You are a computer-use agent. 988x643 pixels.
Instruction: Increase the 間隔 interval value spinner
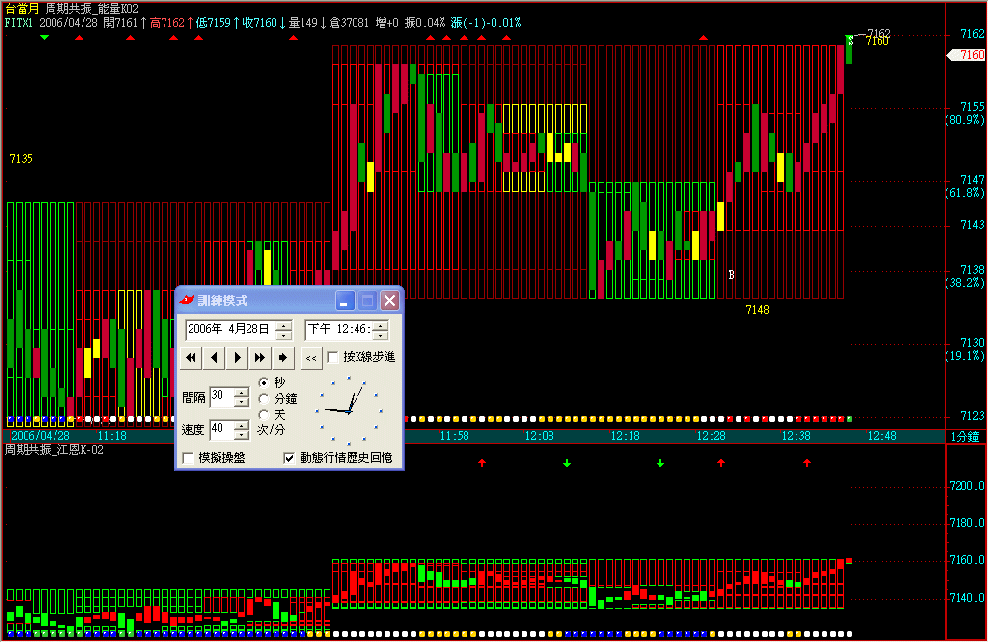pos(241,393)
